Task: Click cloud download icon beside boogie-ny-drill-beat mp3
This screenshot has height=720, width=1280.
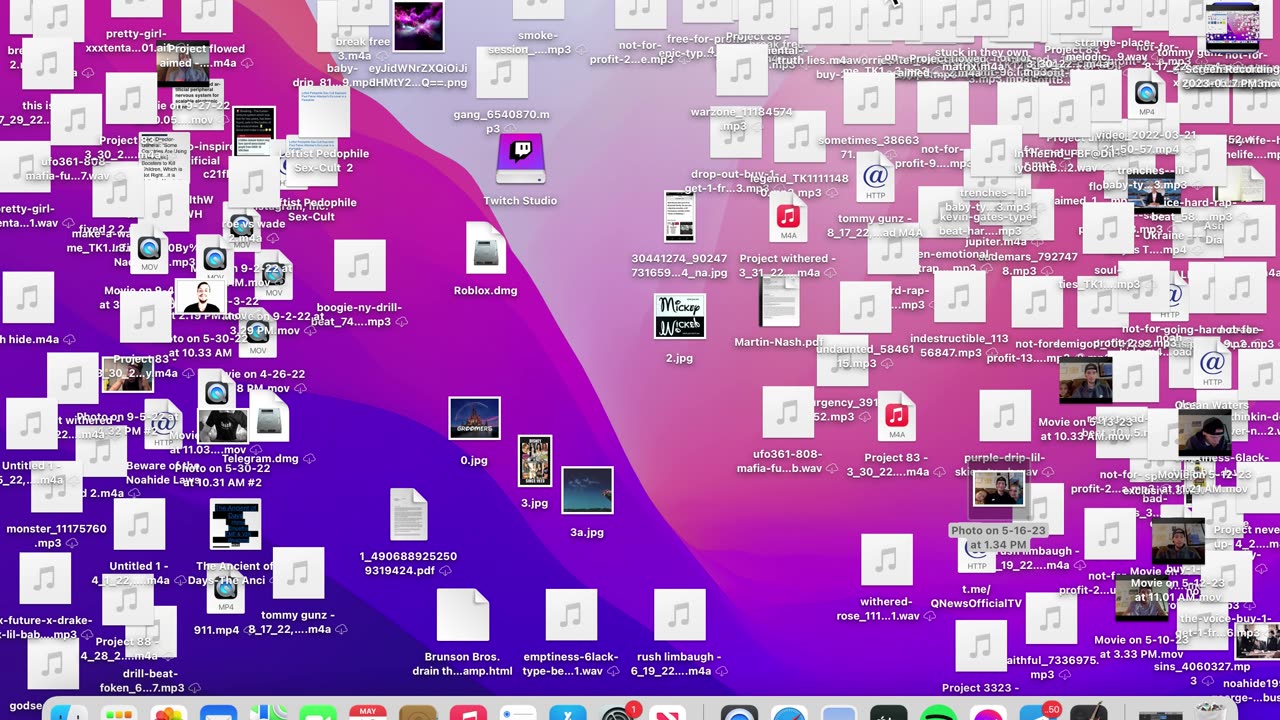Action: [401, 322]
